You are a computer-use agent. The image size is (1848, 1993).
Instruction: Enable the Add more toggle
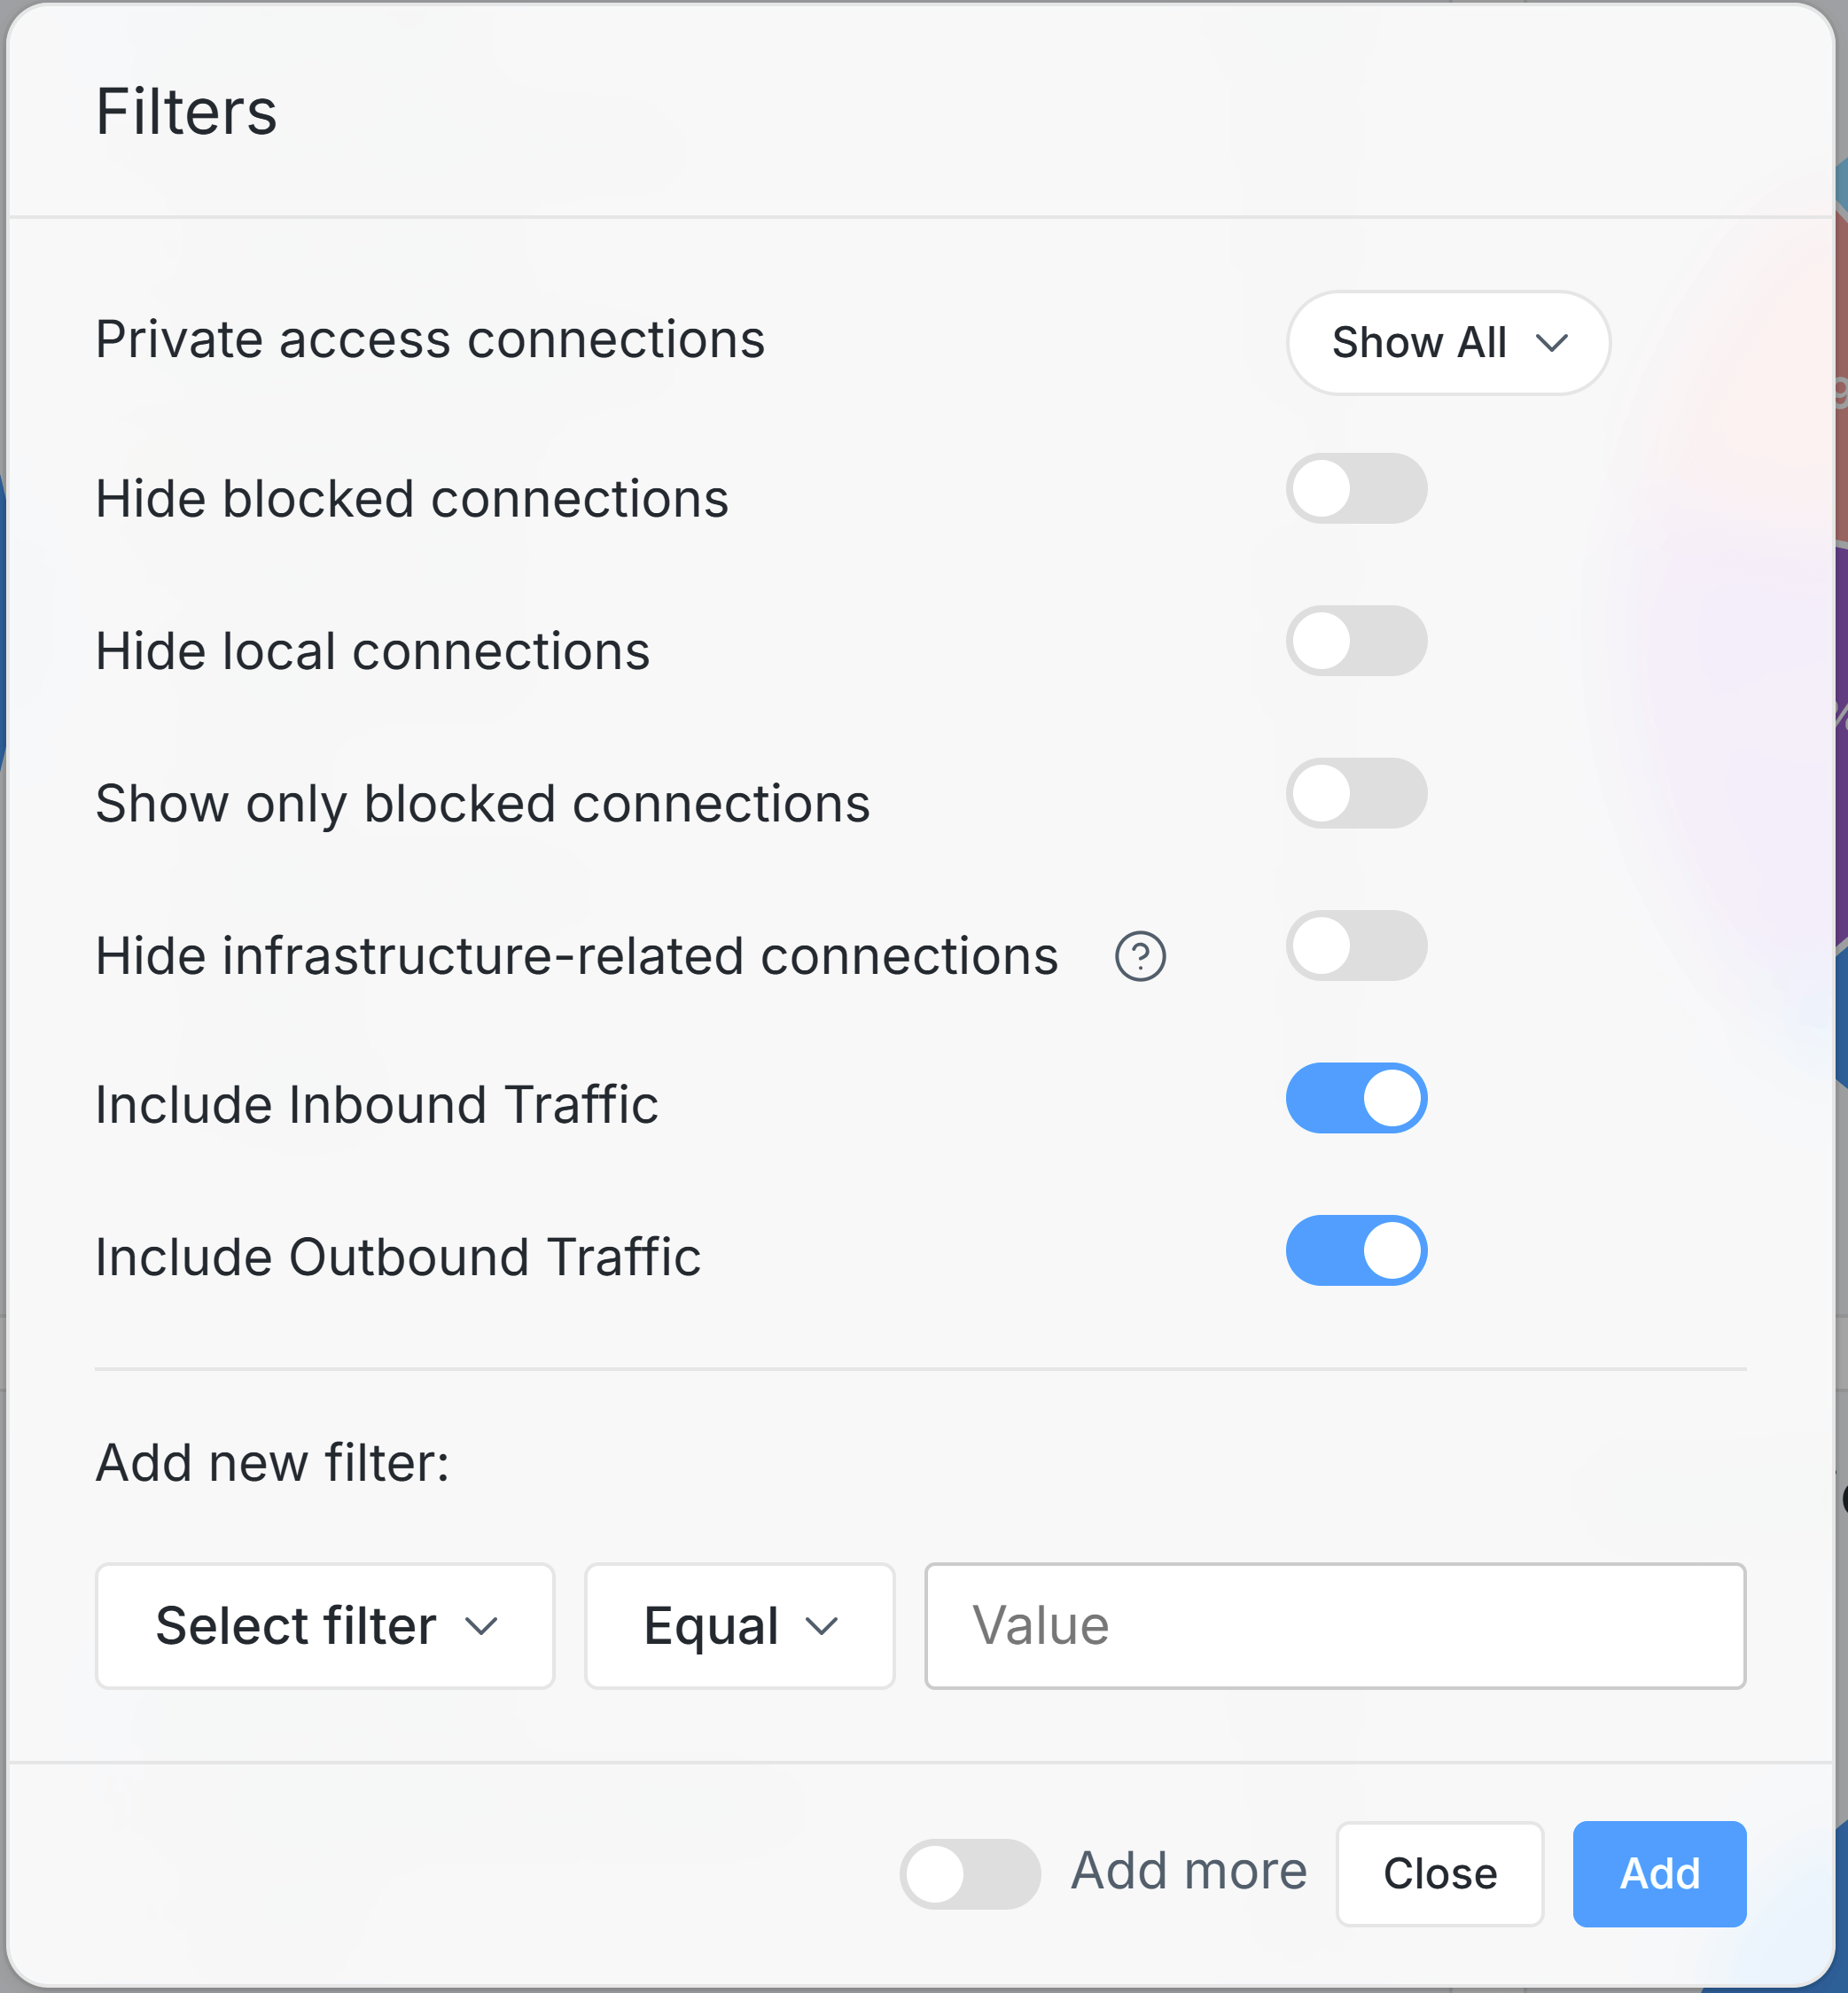969,1874
